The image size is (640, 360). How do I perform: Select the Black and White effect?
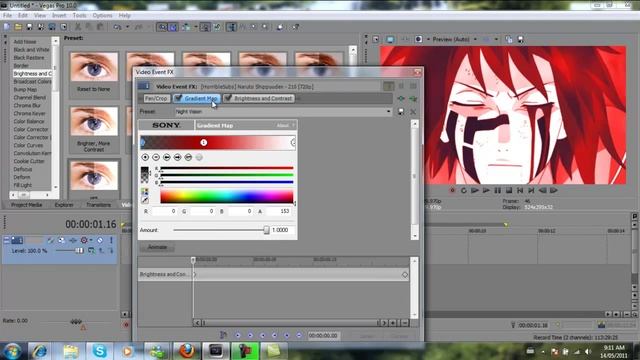(x=31, y=49)
